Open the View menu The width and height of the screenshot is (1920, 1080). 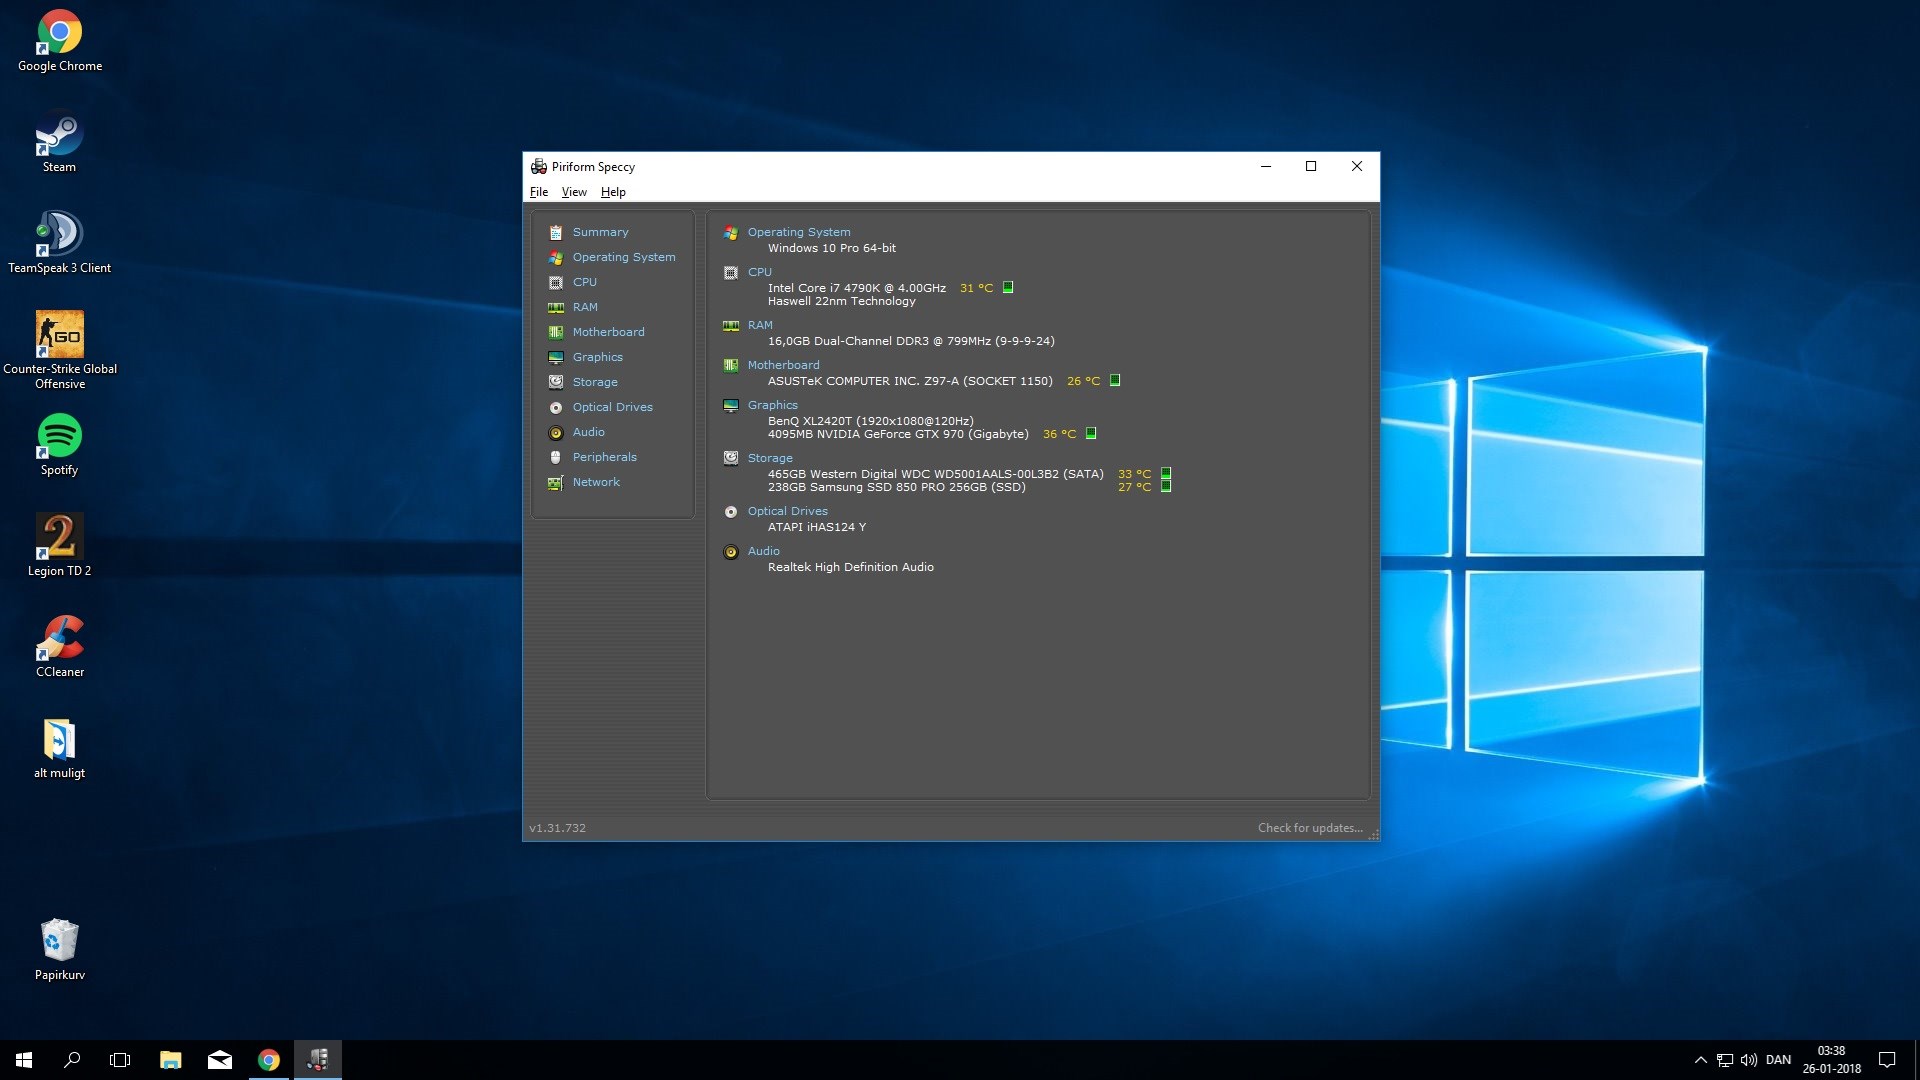click(574, 192)
